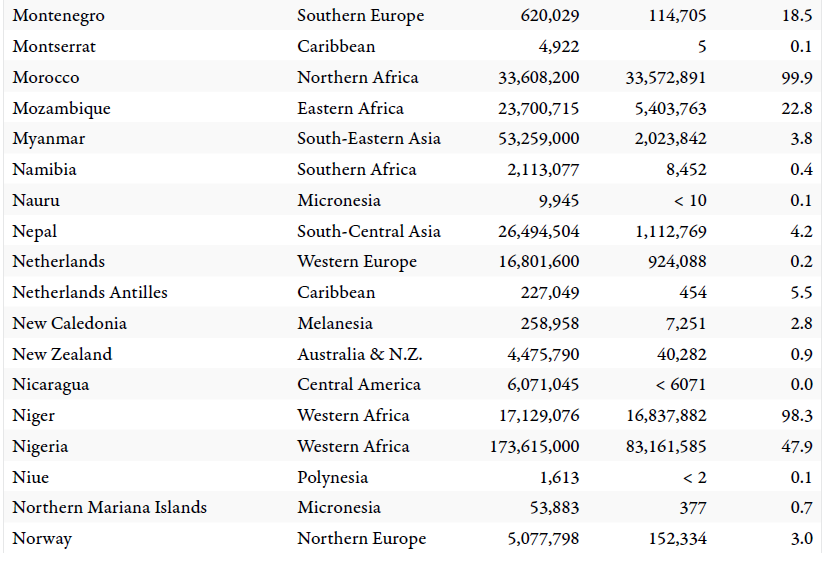
Task: Select Nicaragua's Central America region cell
Action: [358, 385]
